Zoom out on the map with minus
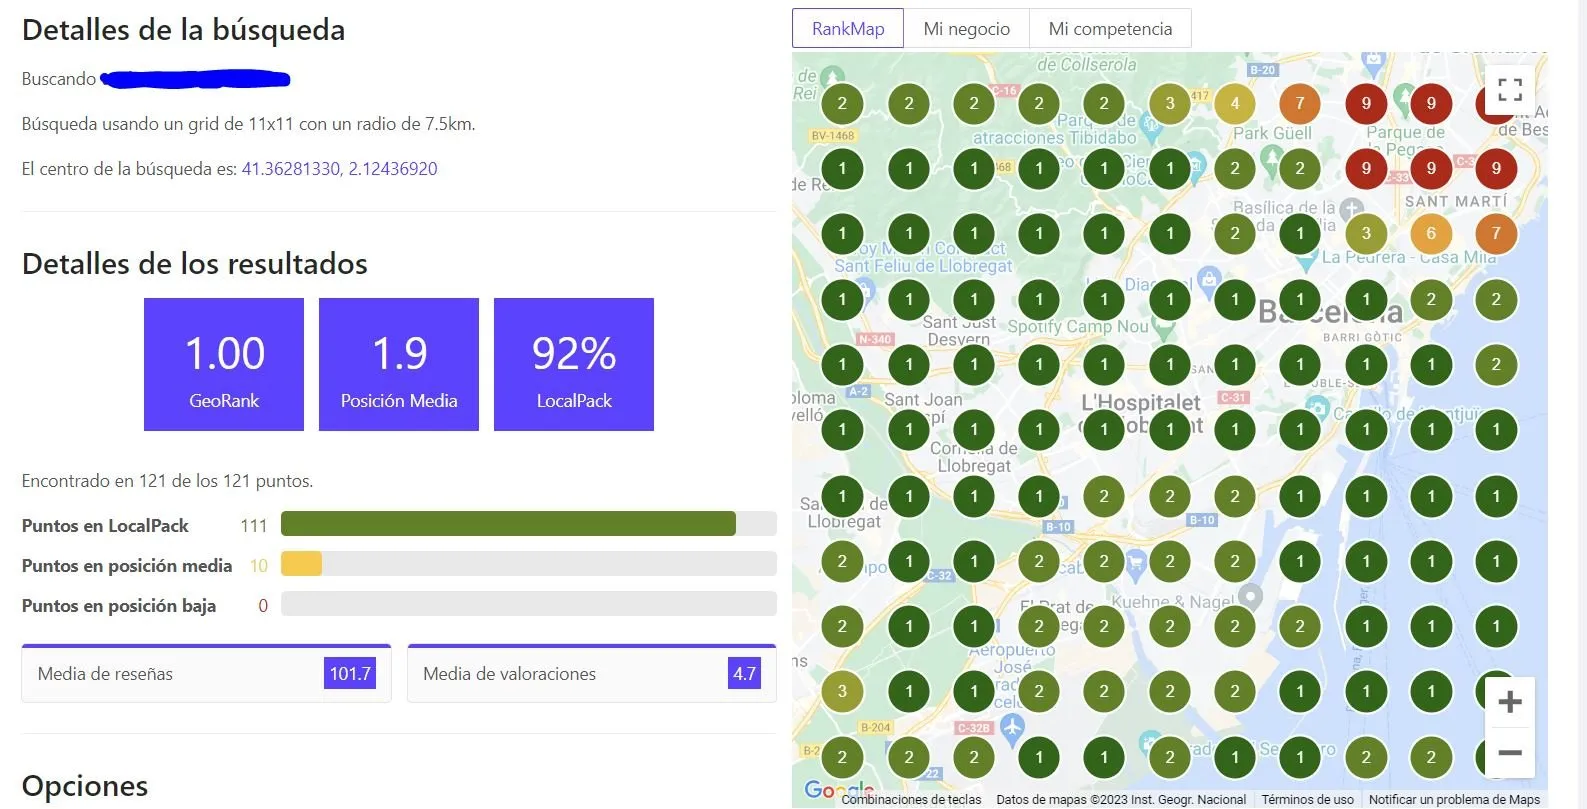Screen dimensions: 1587x809 (1510, 752)
